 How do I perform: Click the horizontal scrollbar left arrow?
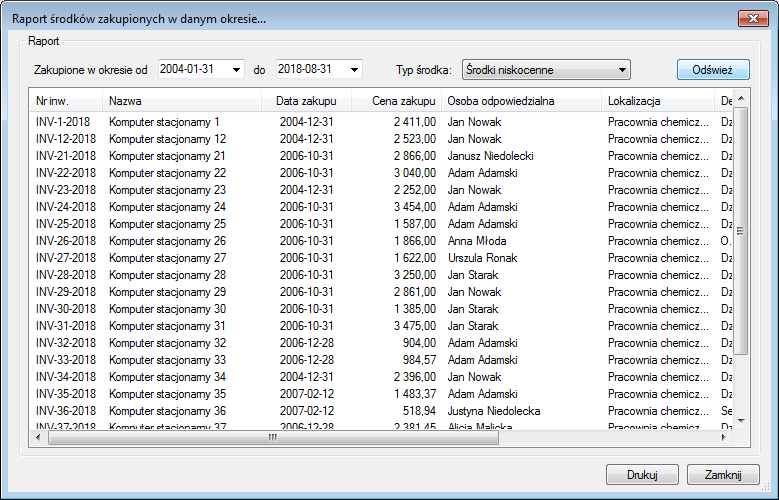(38, 437)
